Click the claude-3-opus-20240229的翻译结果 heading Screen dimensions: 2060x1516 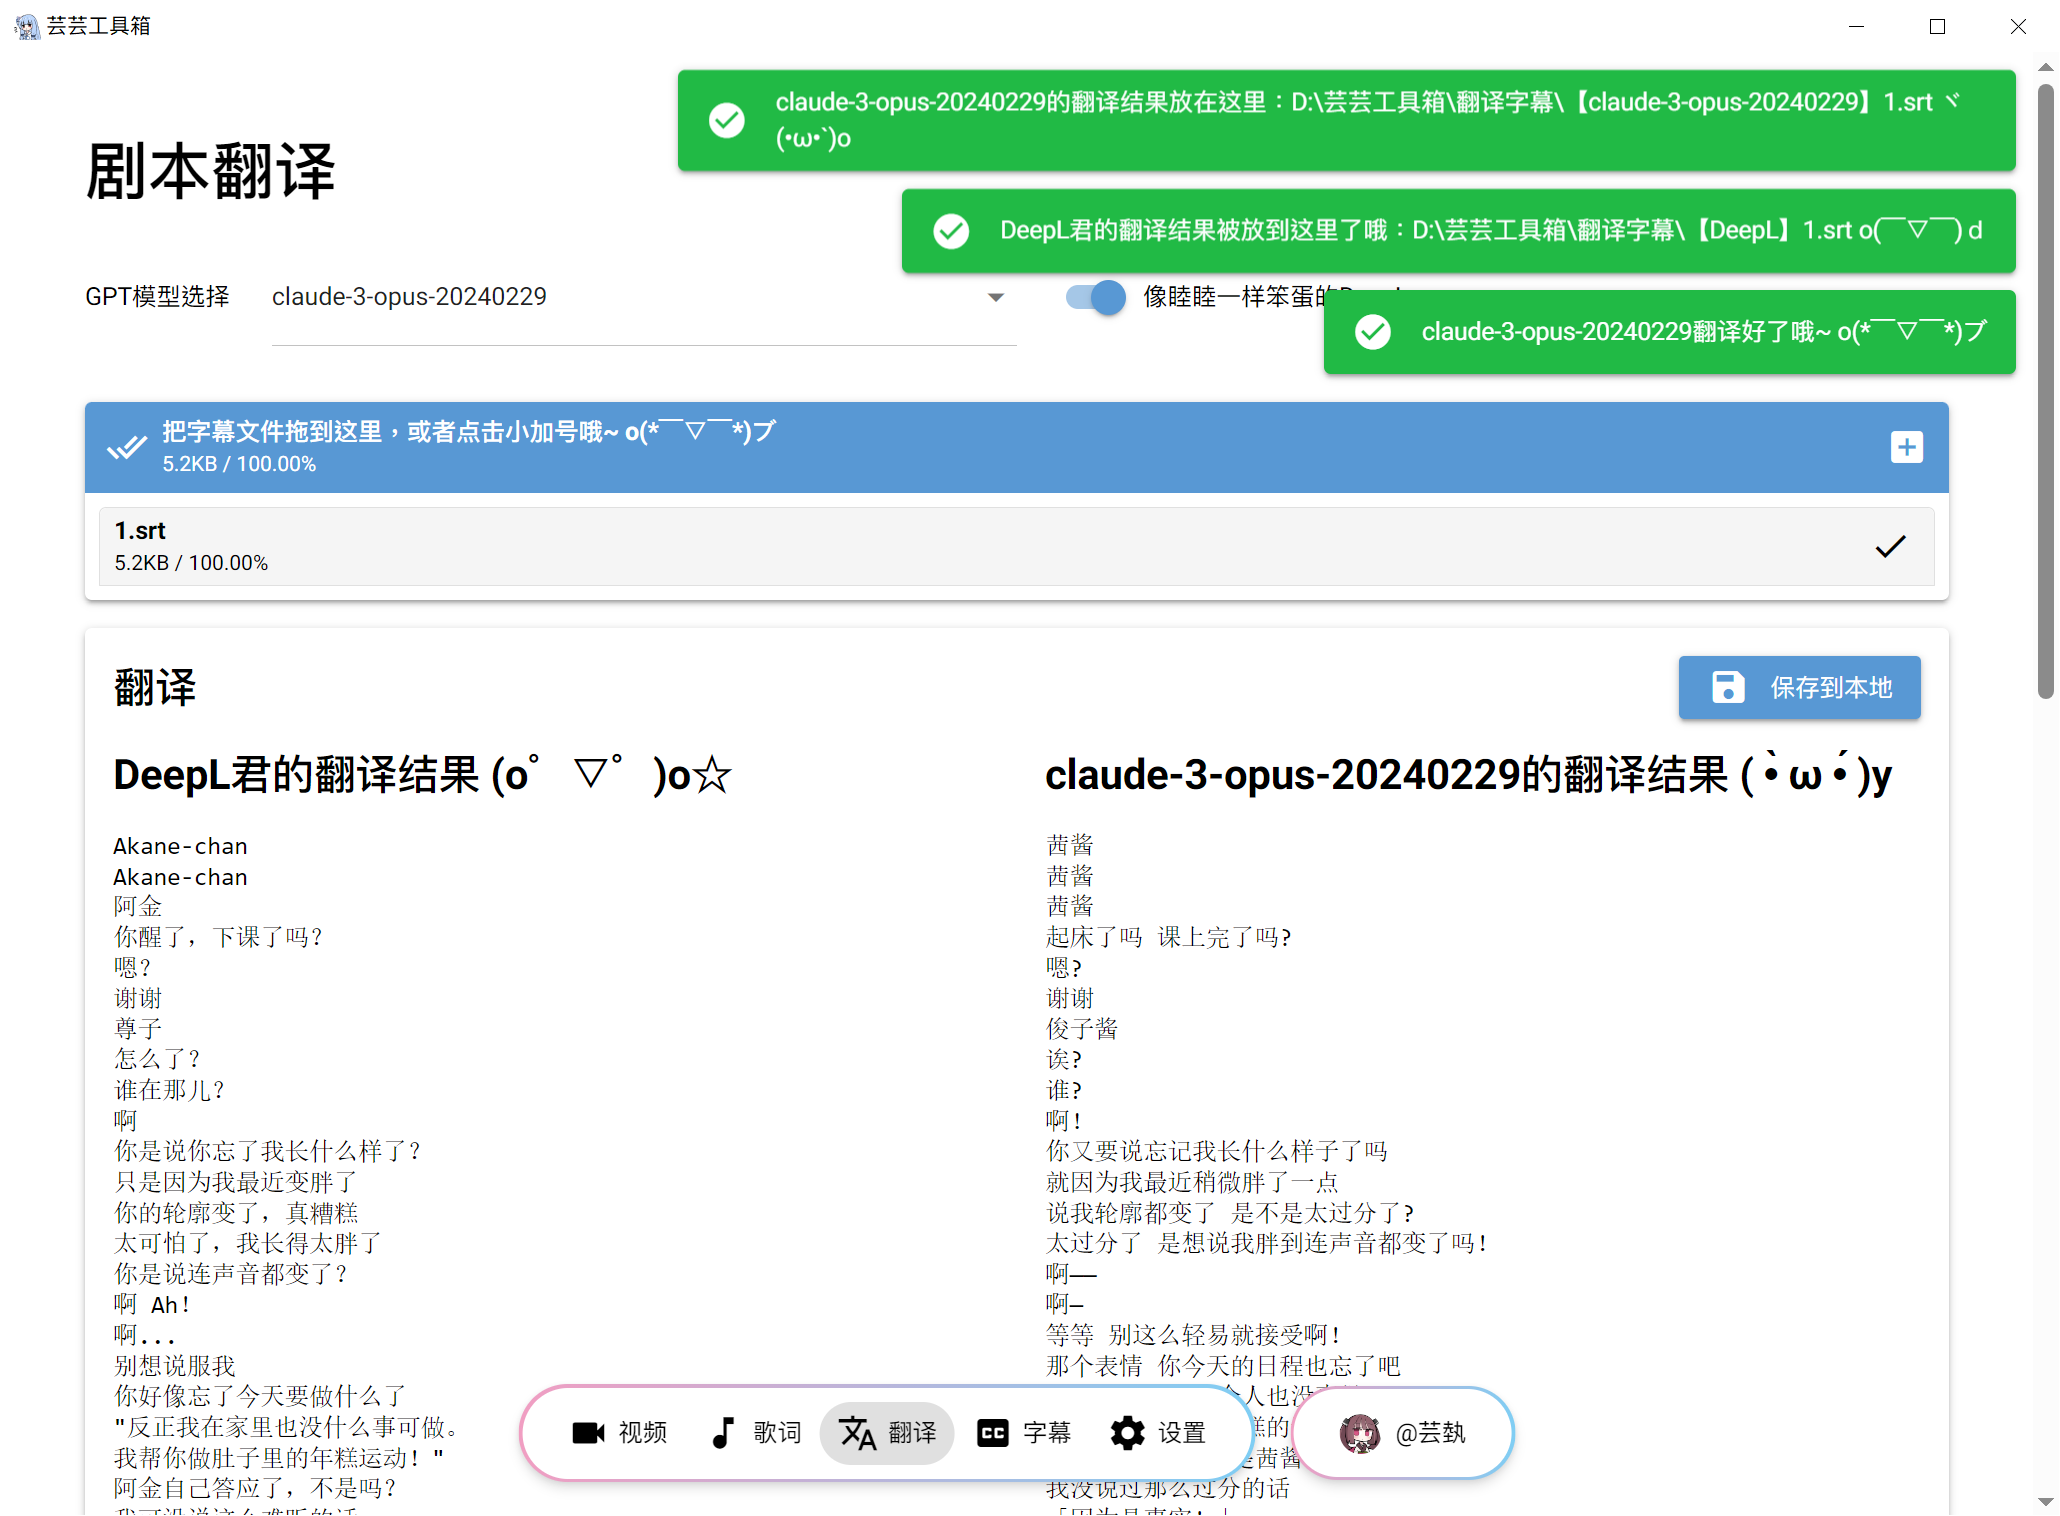click(1468, 775)
